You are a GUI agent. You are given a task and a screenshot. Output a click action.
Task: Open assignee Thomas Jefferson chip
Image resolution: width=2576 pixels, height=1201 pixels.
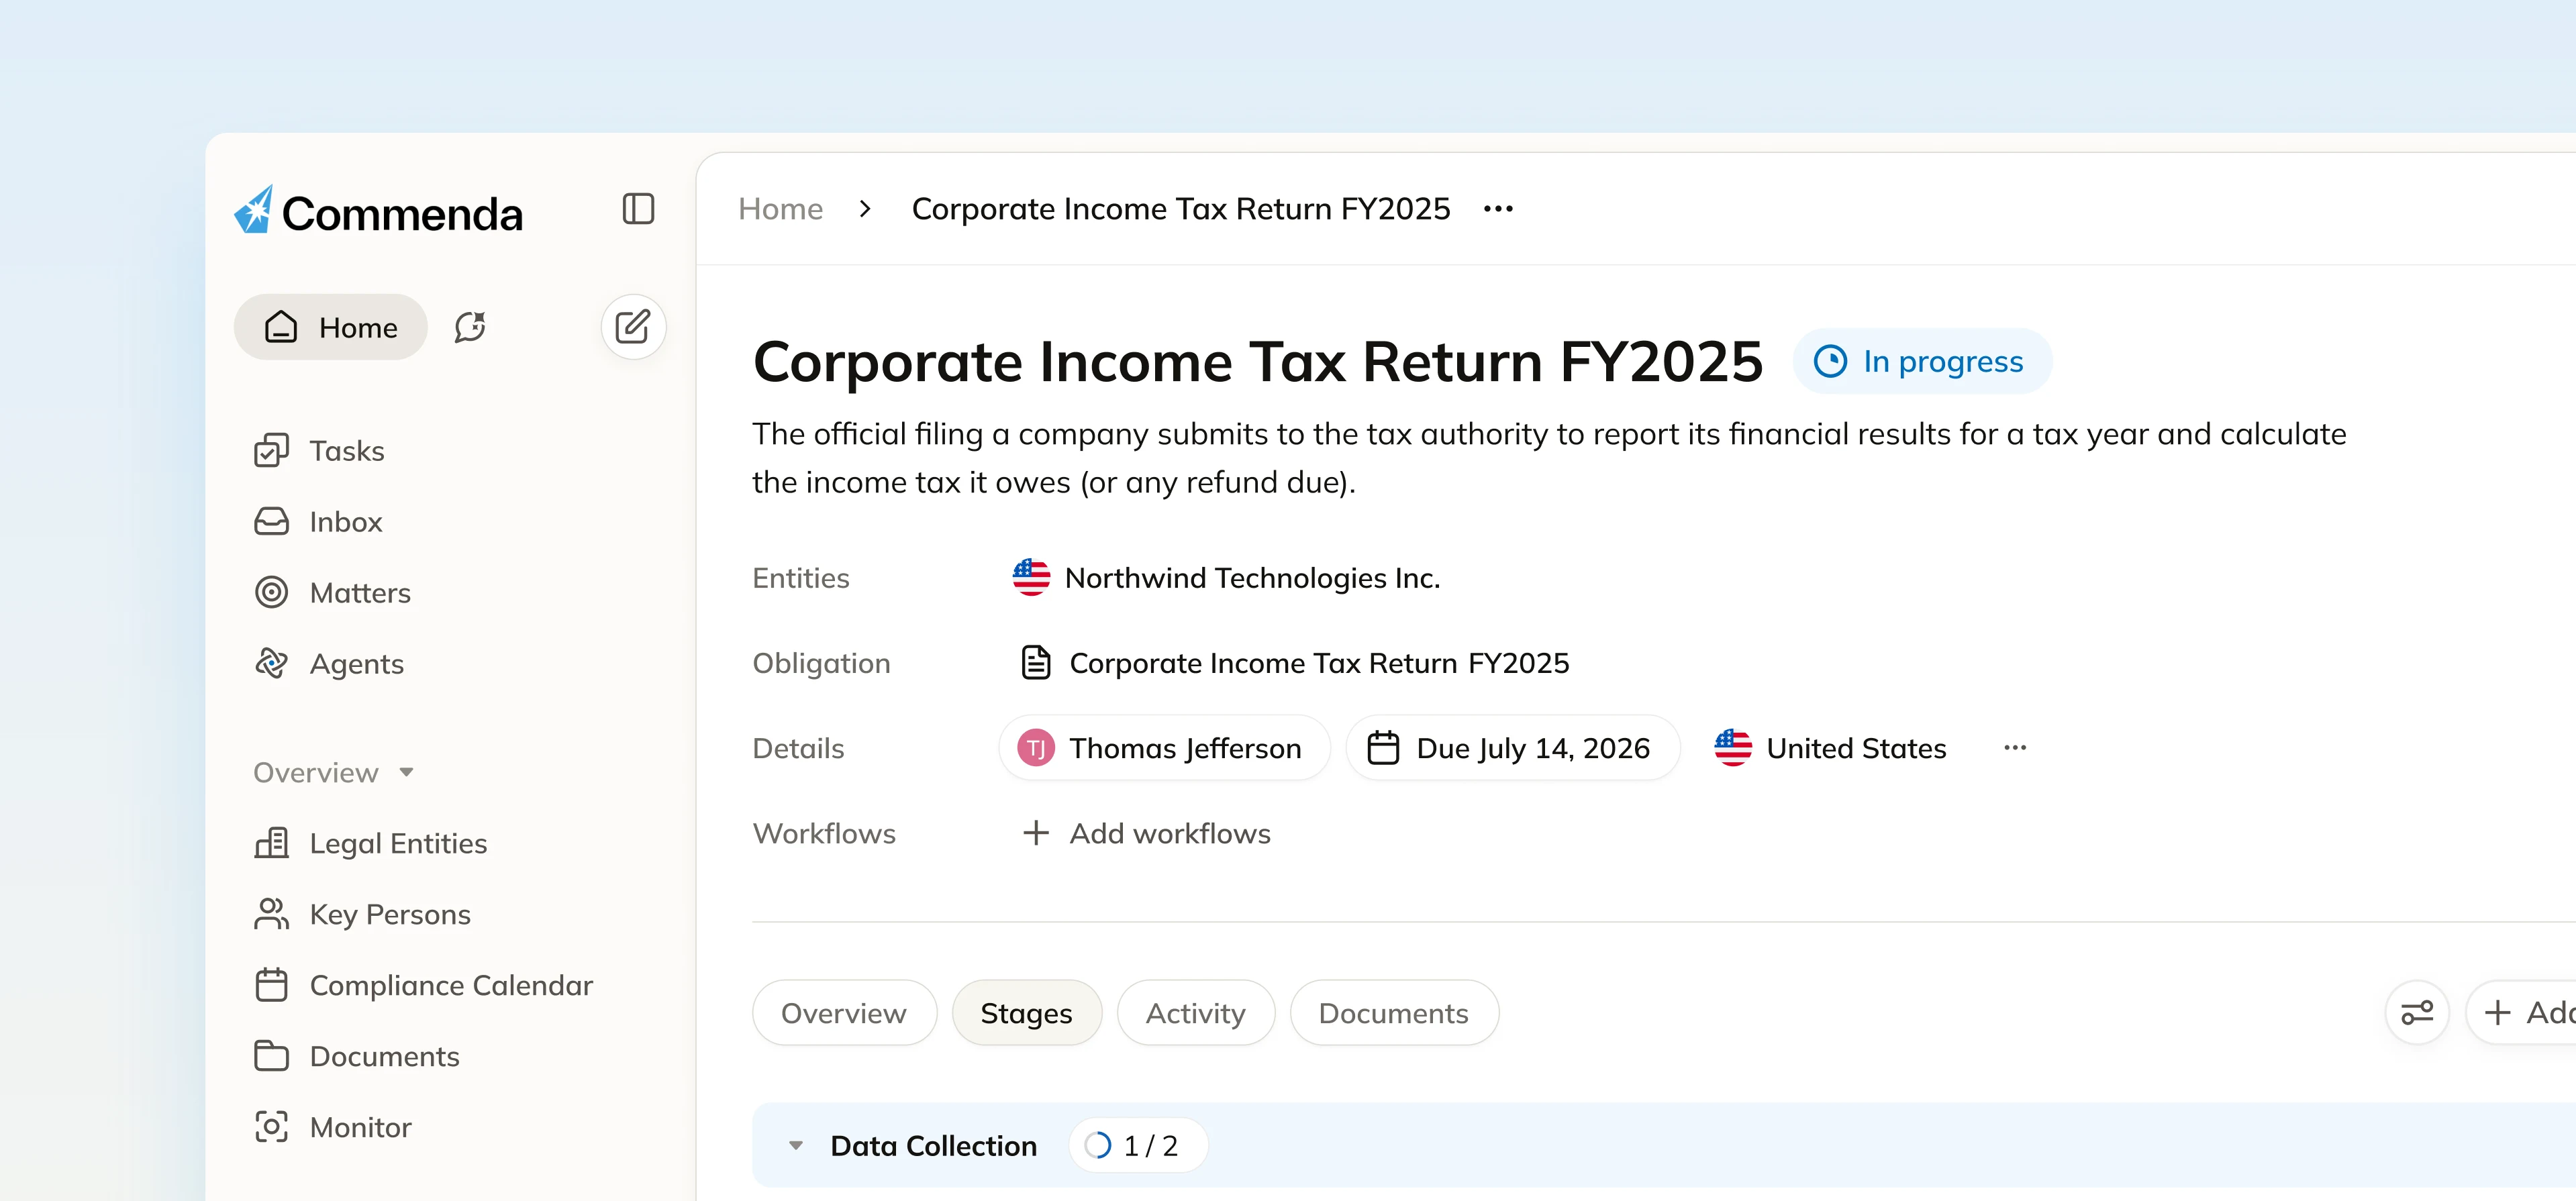(x=1164, y=749)
